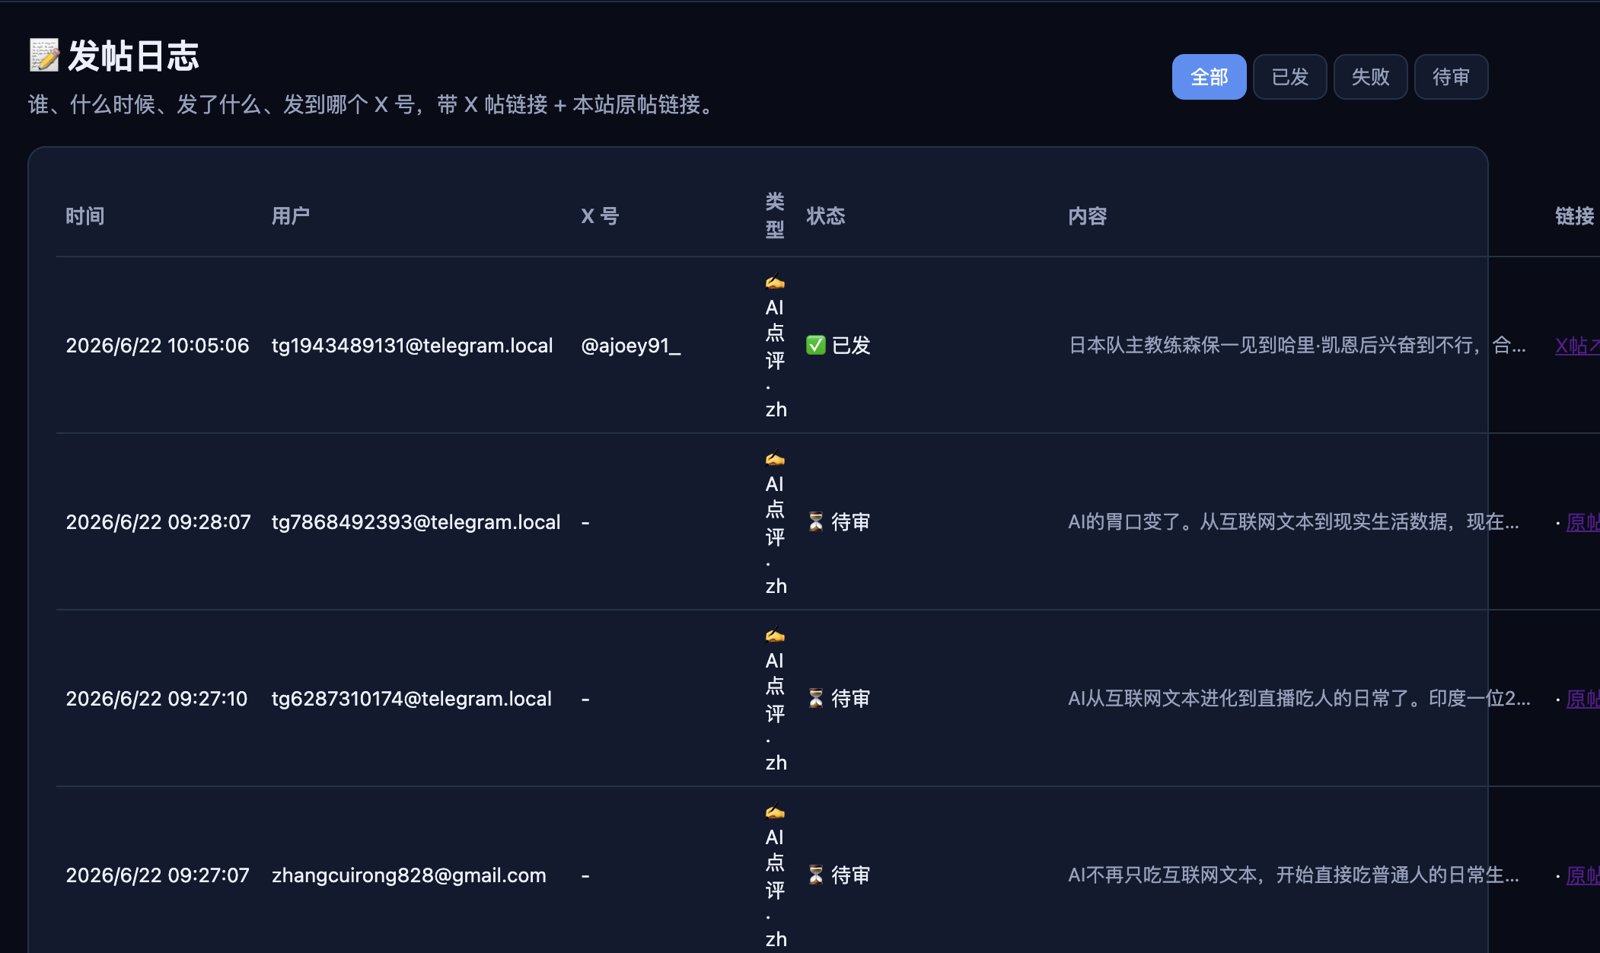
Task: Open the 原帖 link in the 09:27:10 row
Action: pyautogui.click(x=1582, y=699)
